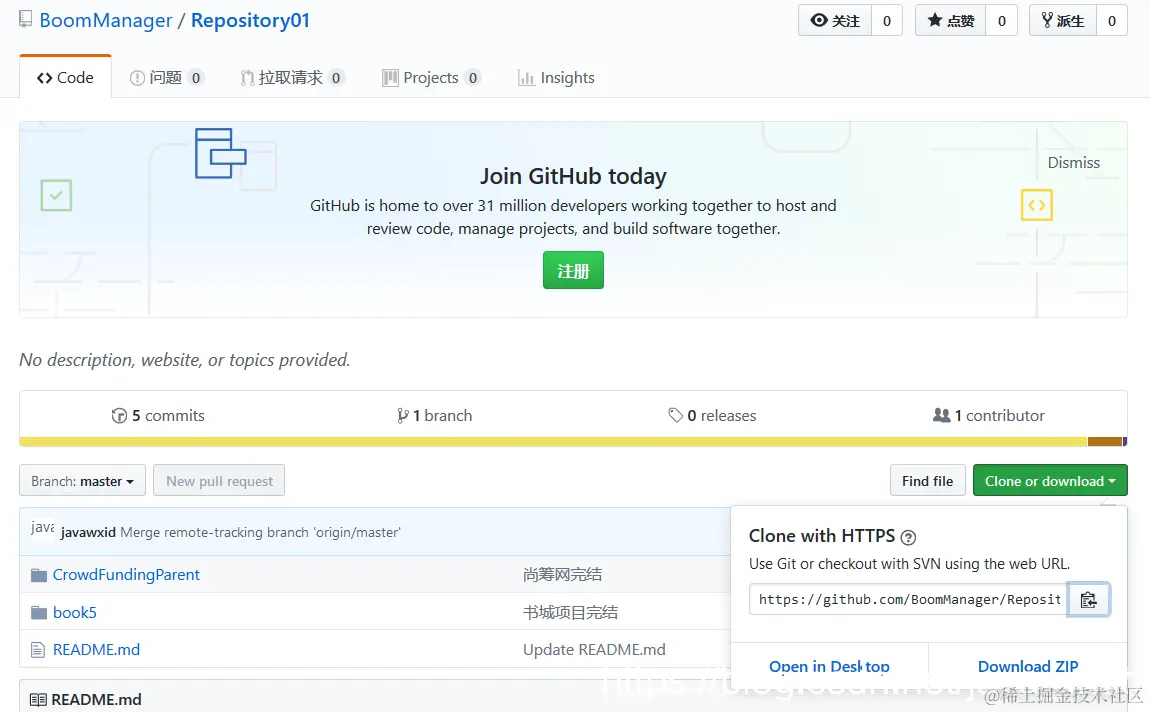Open javawxid author link in commit row
The image size is (1150, 712).
(x=88, y=532)
